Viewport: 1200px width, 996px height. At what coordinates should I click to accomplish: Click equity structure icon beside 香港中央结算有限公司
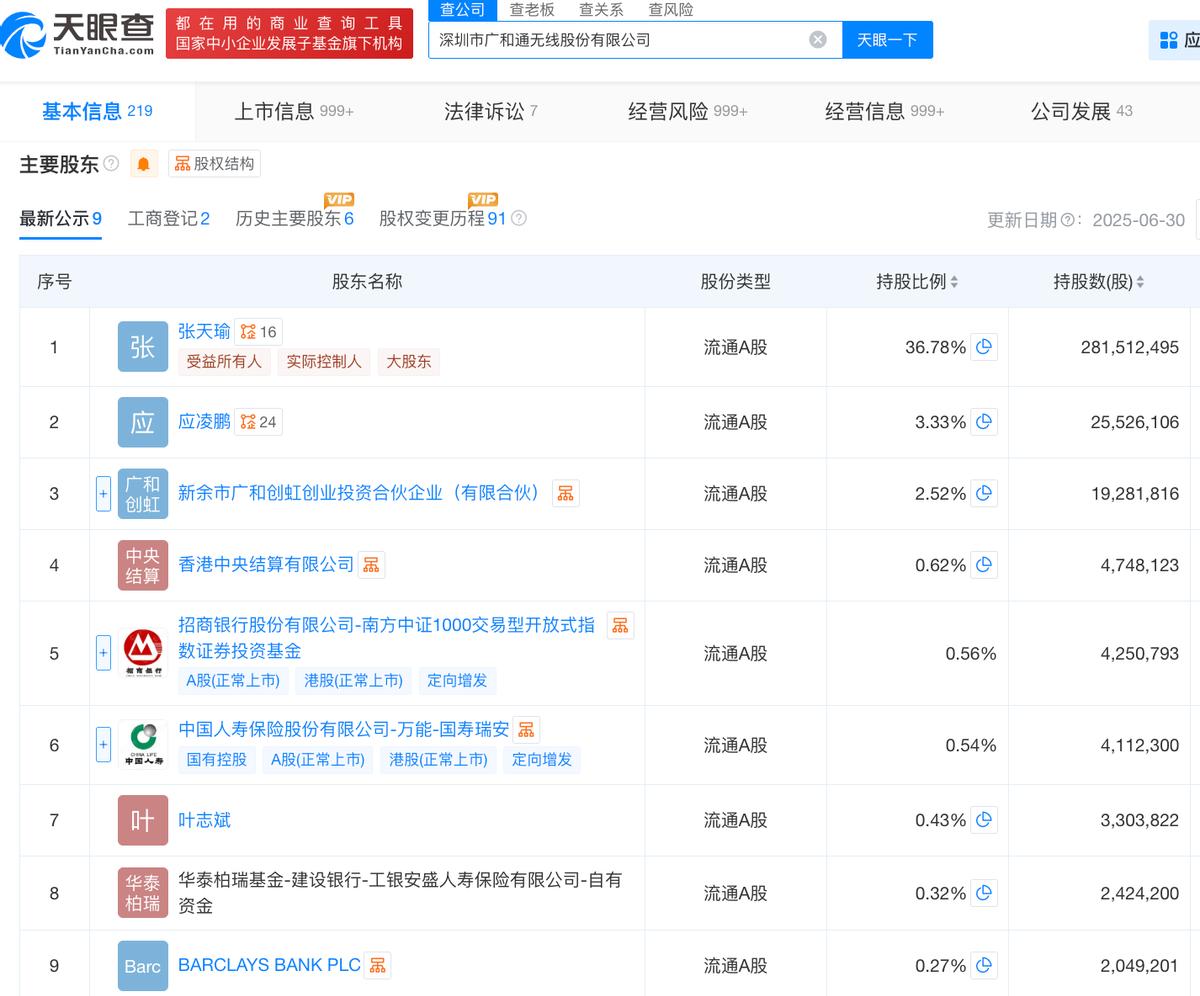371,565
